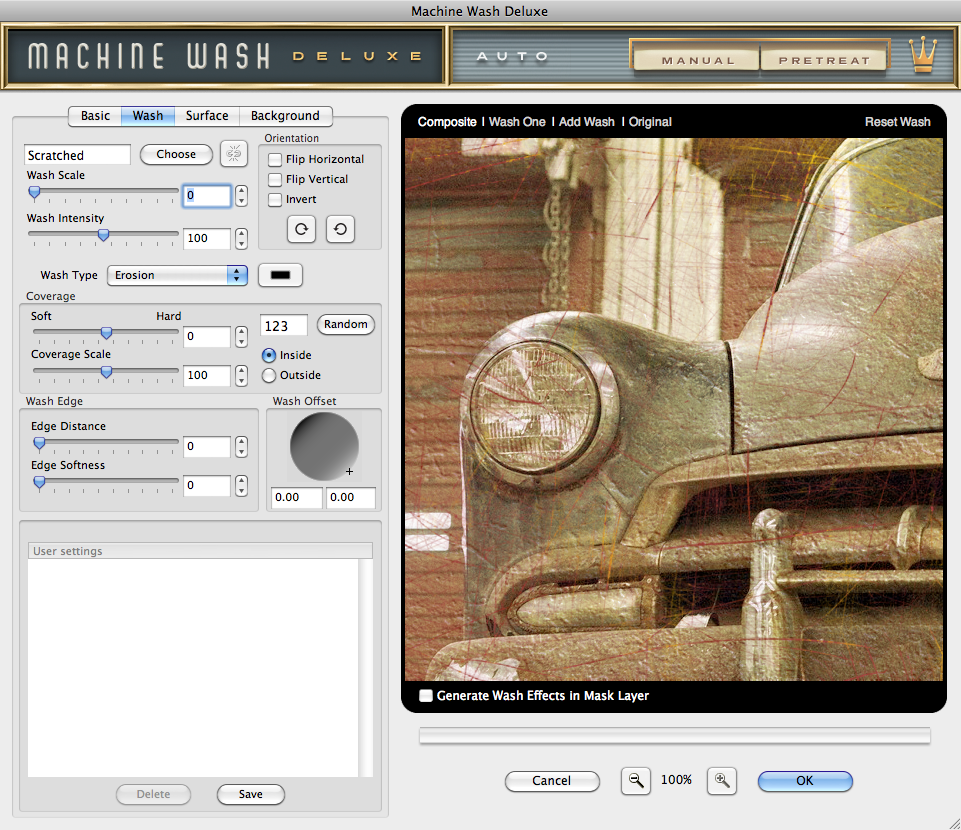
Task: Open the Surface tab
Action: click(207, 116)
